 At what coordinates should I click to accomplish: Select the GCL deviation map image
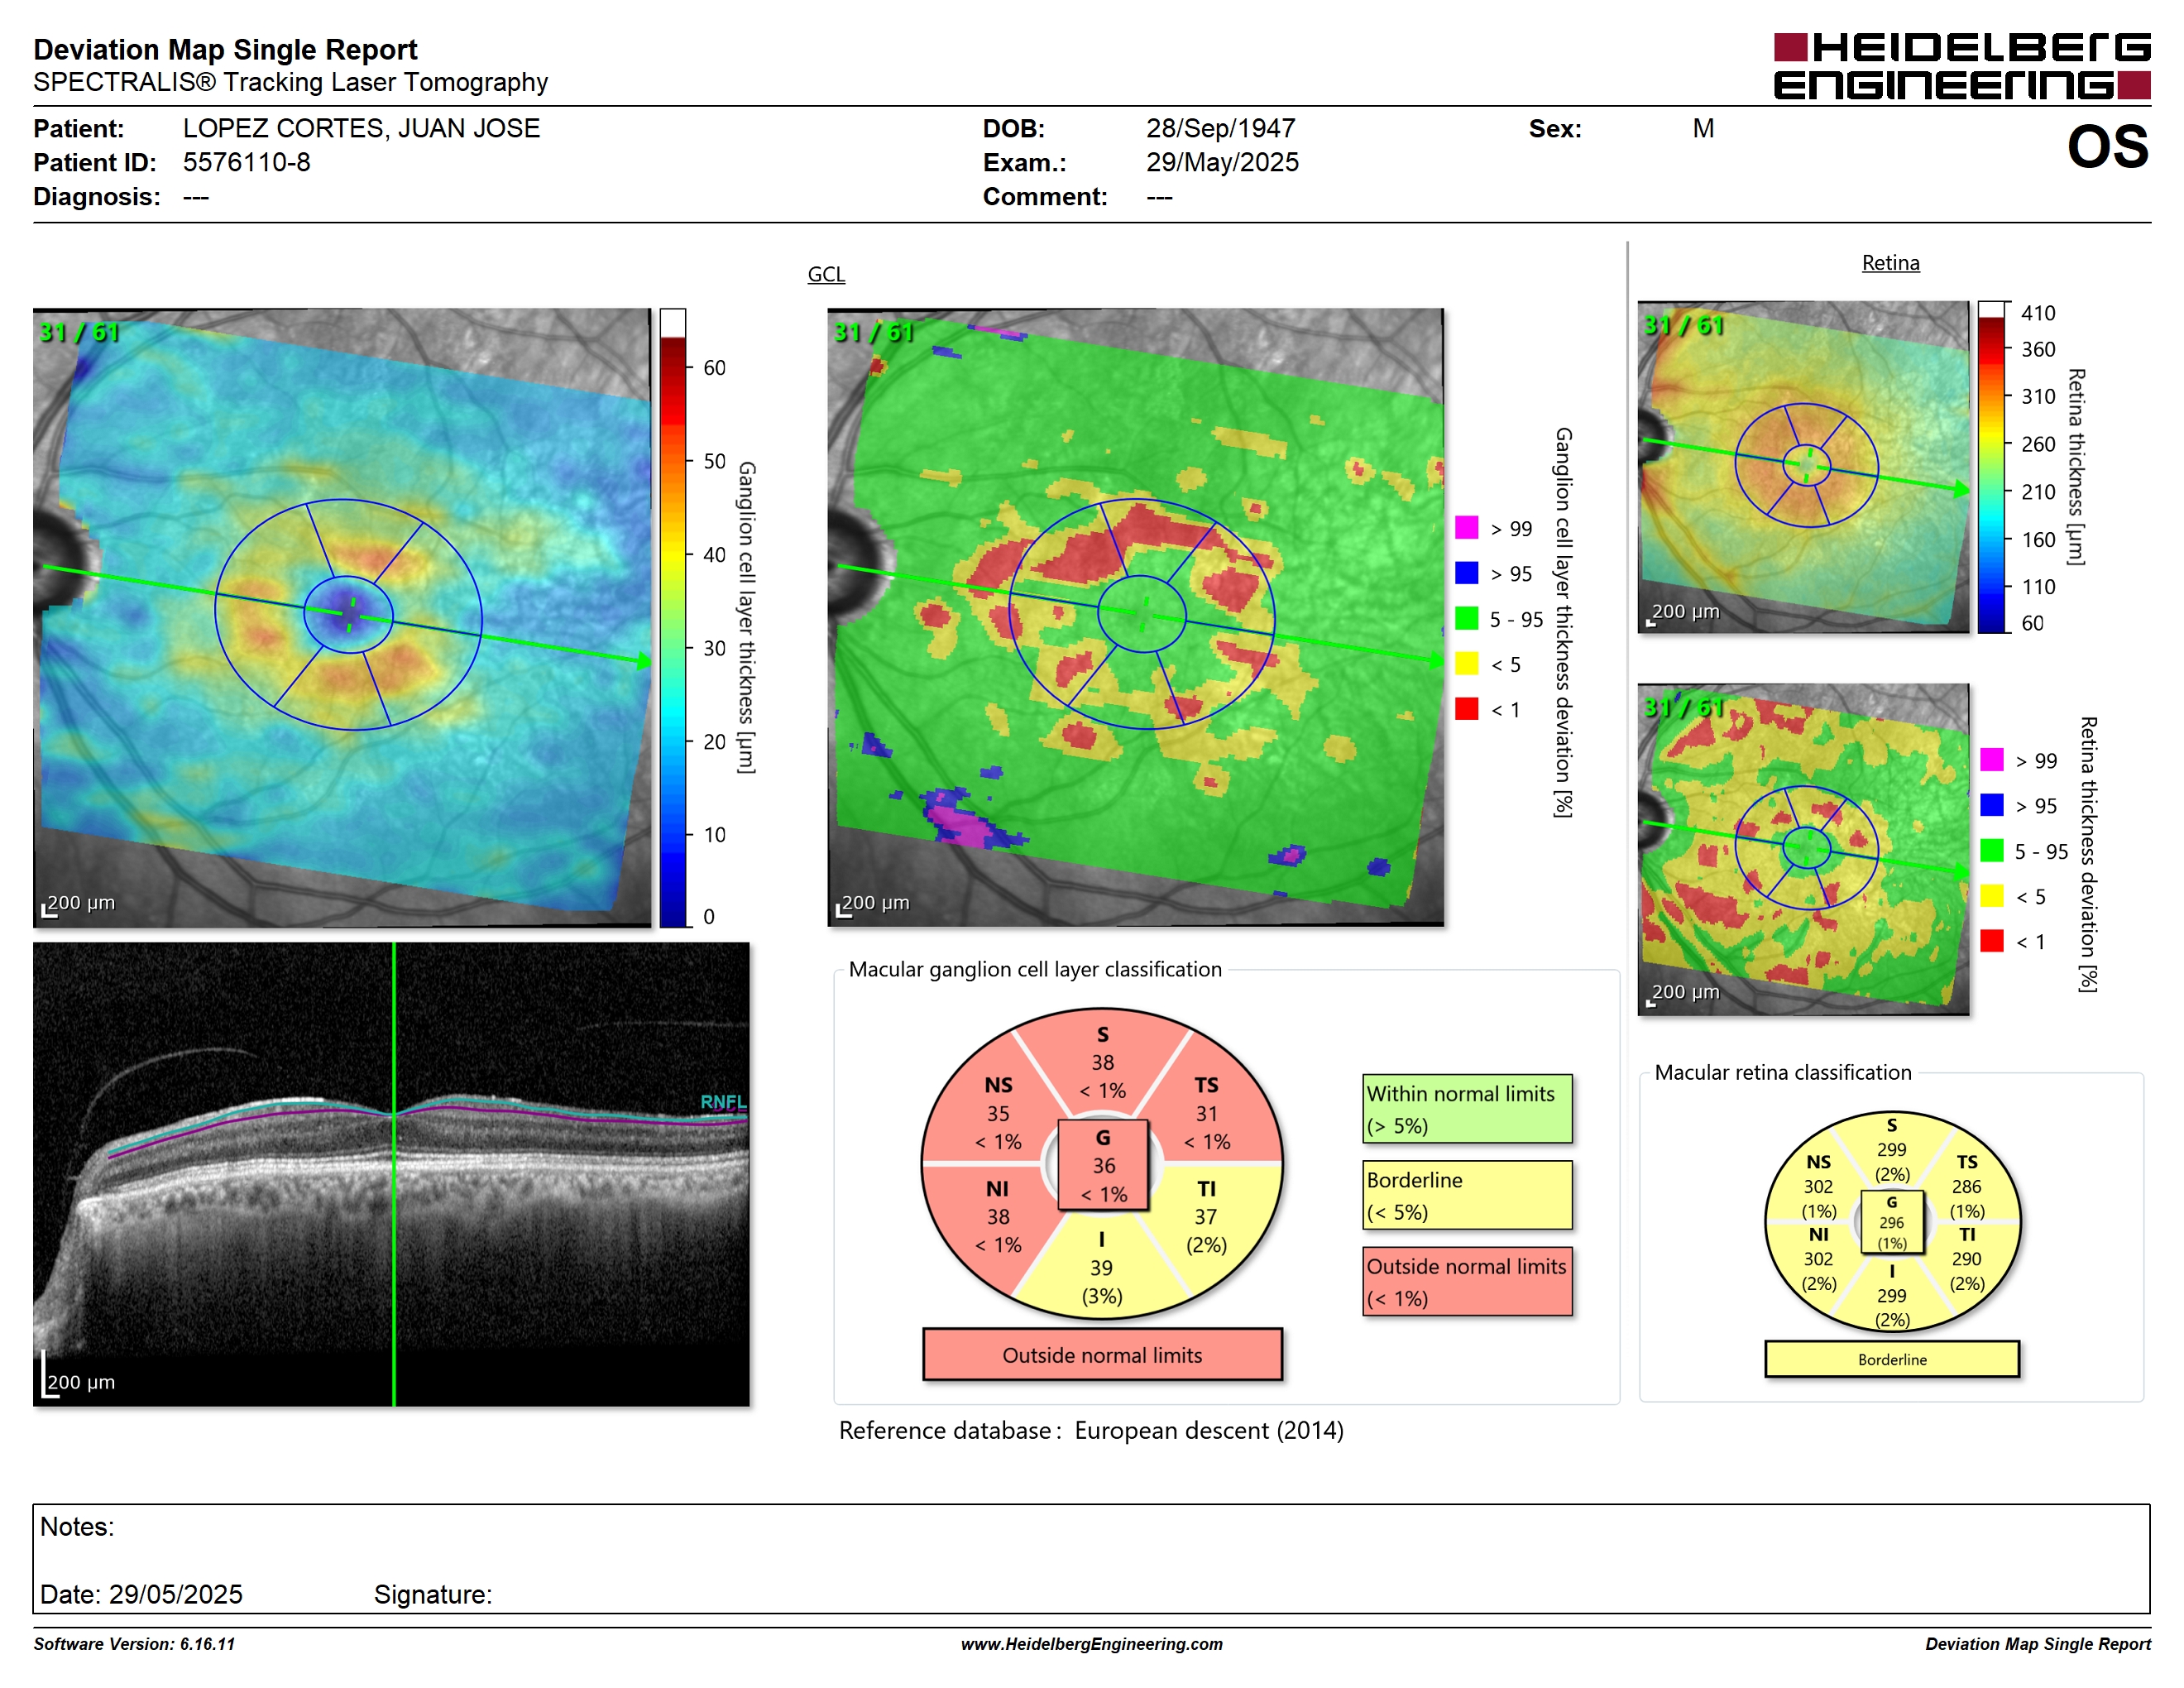[x=1136, y=617]
